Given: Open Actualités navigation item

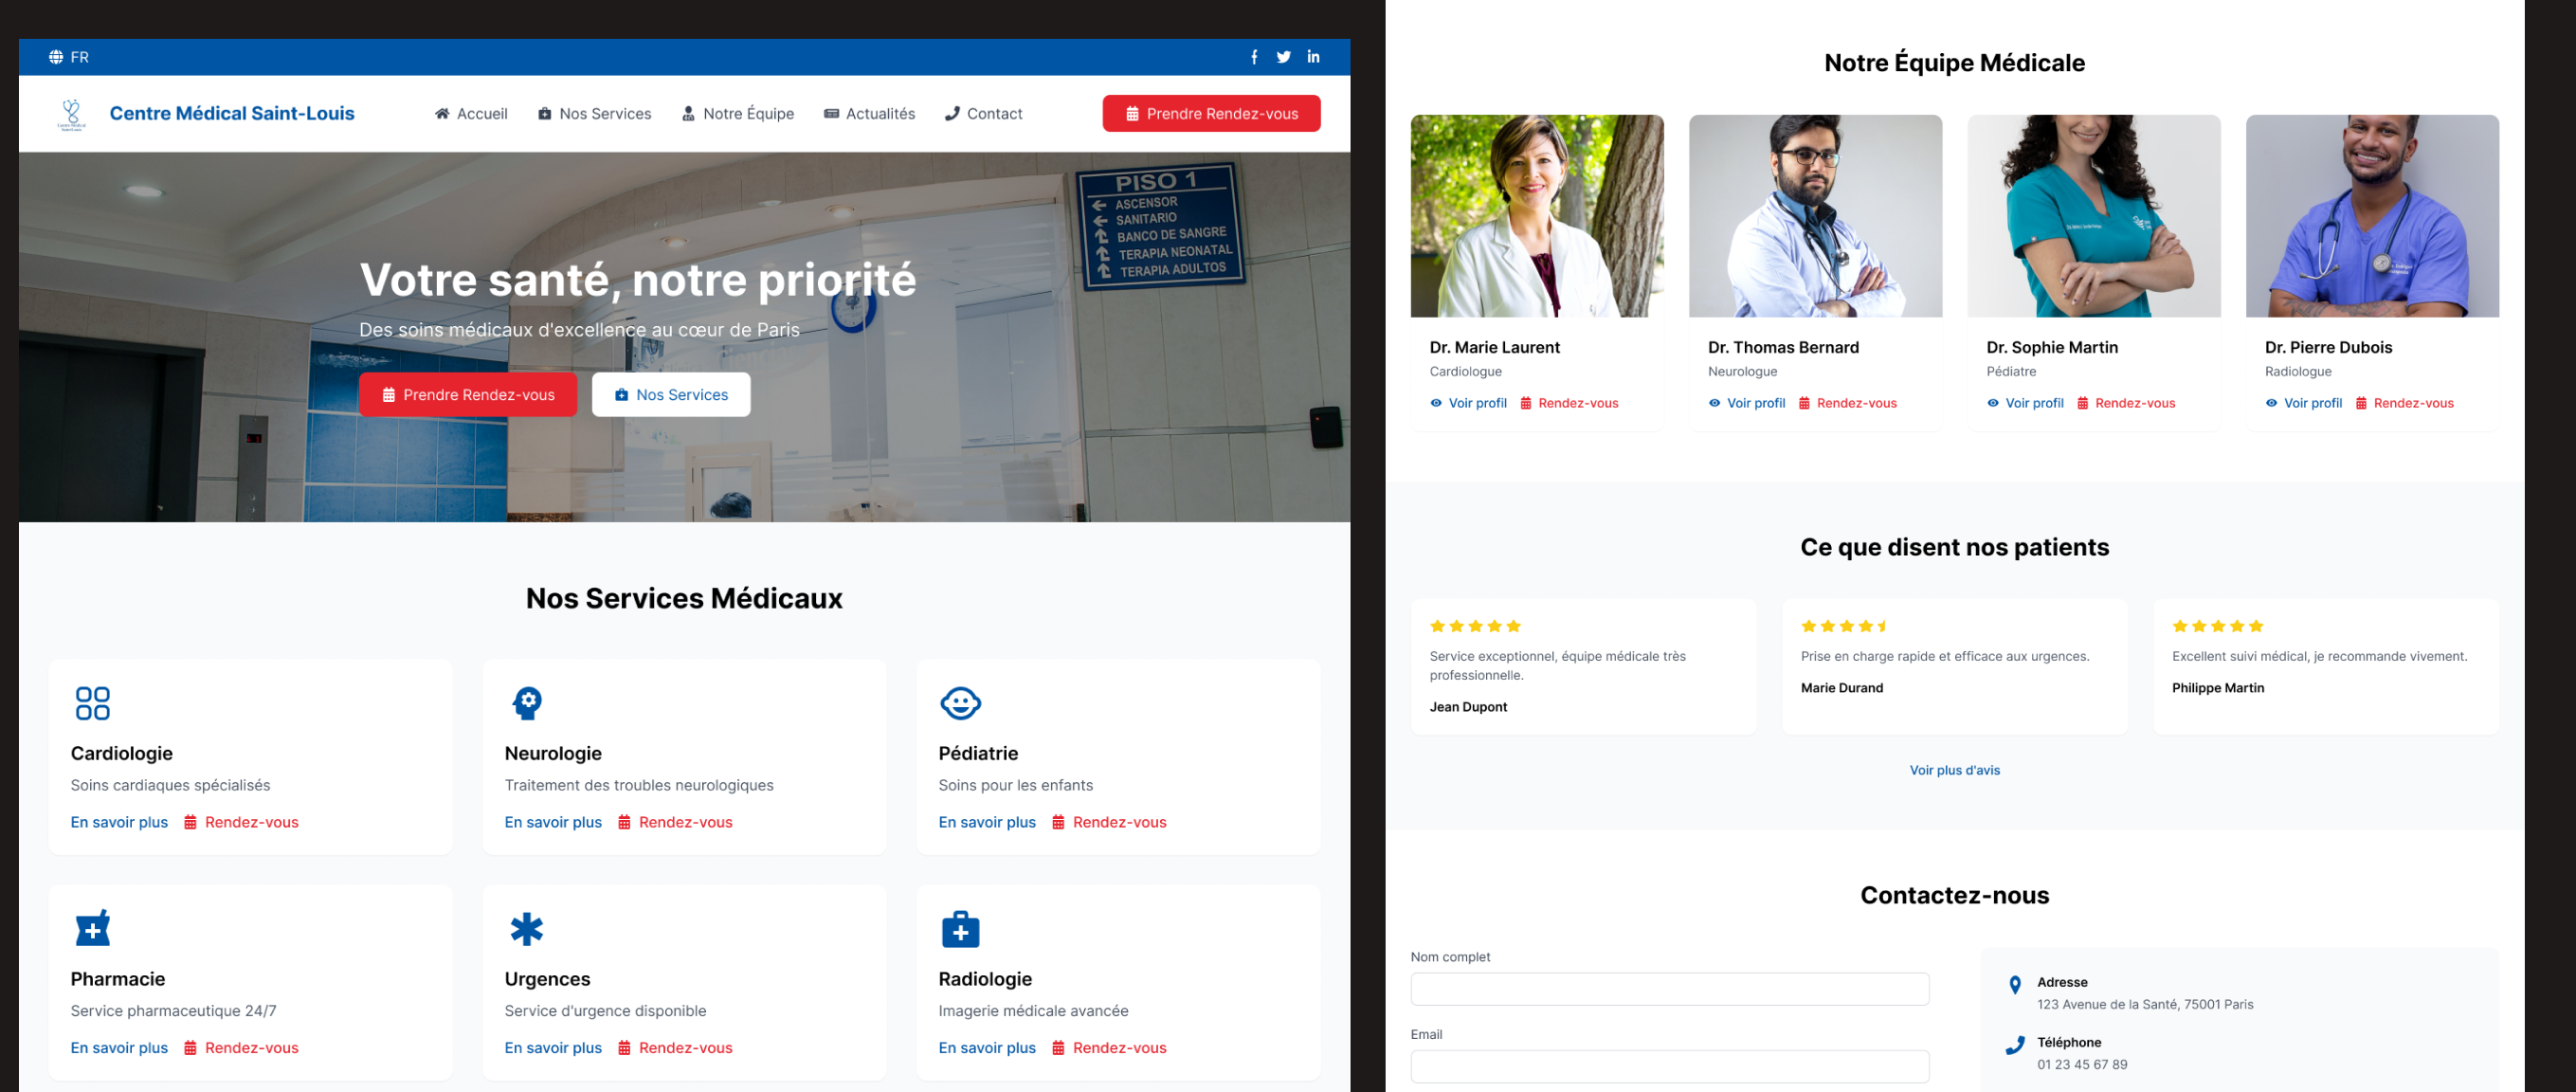Looking at the screenshot, I should tap(869, 114).
